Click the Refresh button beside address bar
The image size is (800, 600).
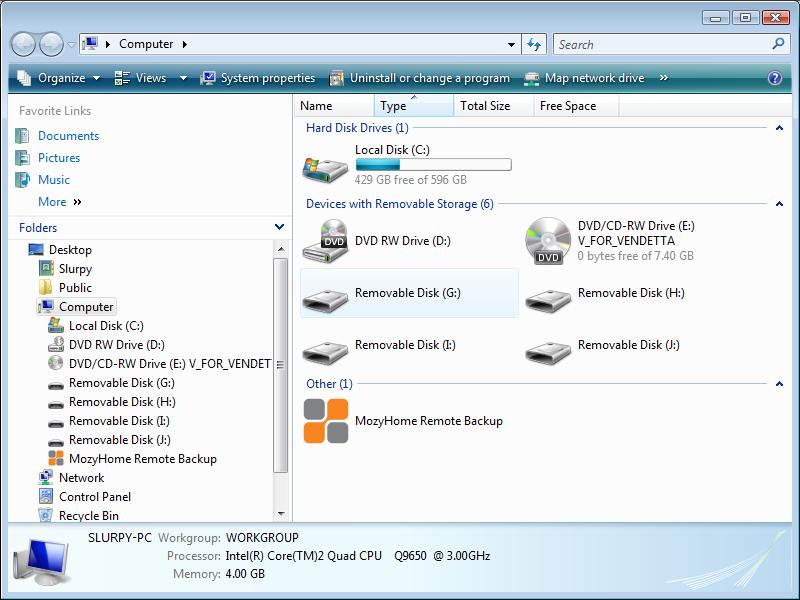[534, 44]
